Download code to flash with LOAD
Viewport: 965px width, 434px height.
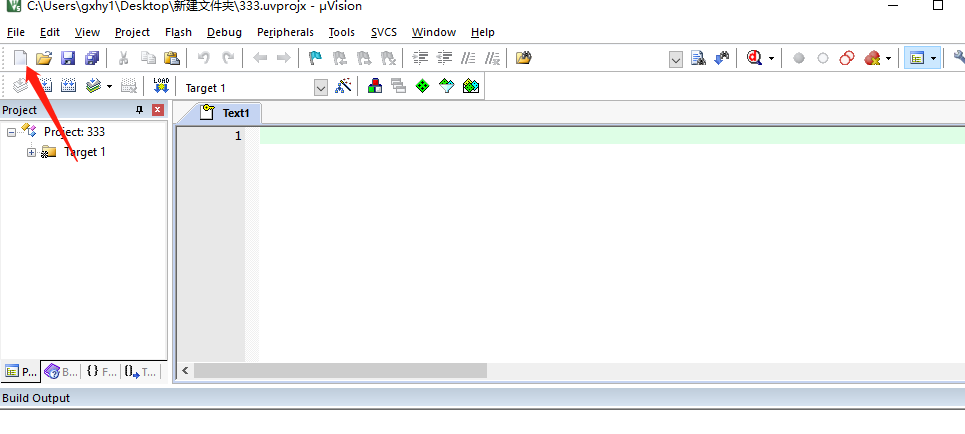click(x=161, y=86)
